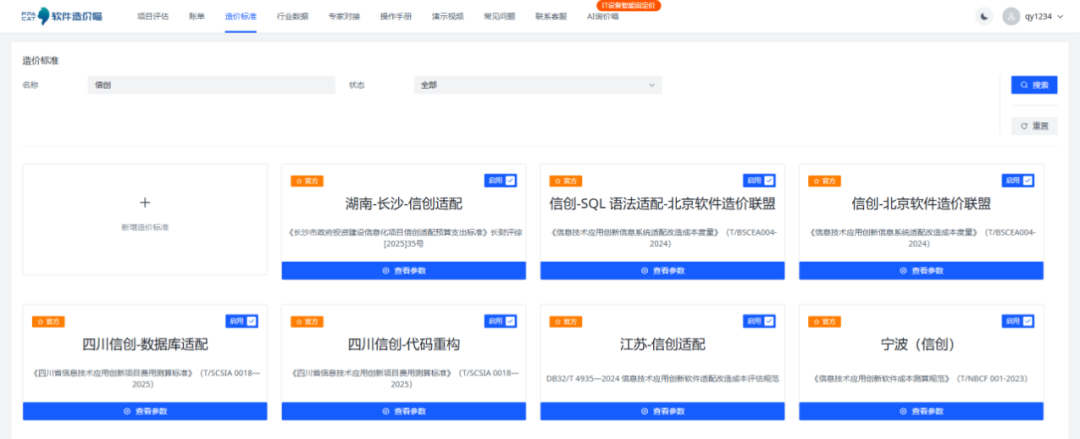Viewport: 1080px width, 439px height.
Task: Open the 操作手册 menu tab
Action: point(396,17)
